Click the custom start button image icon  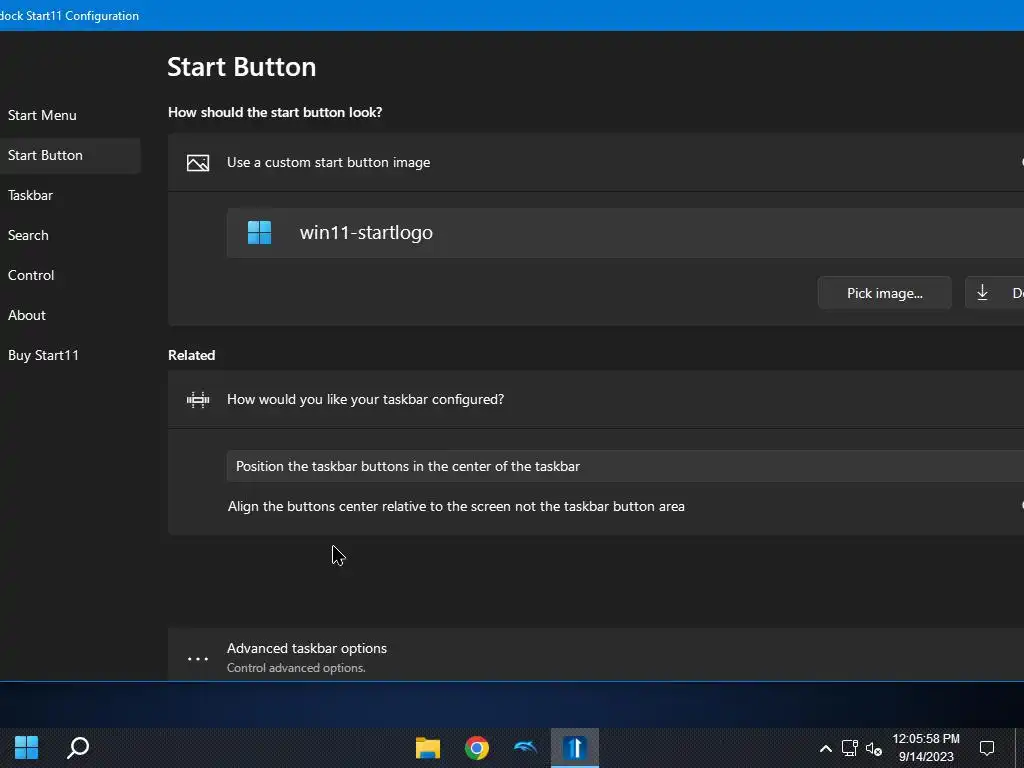198,163
